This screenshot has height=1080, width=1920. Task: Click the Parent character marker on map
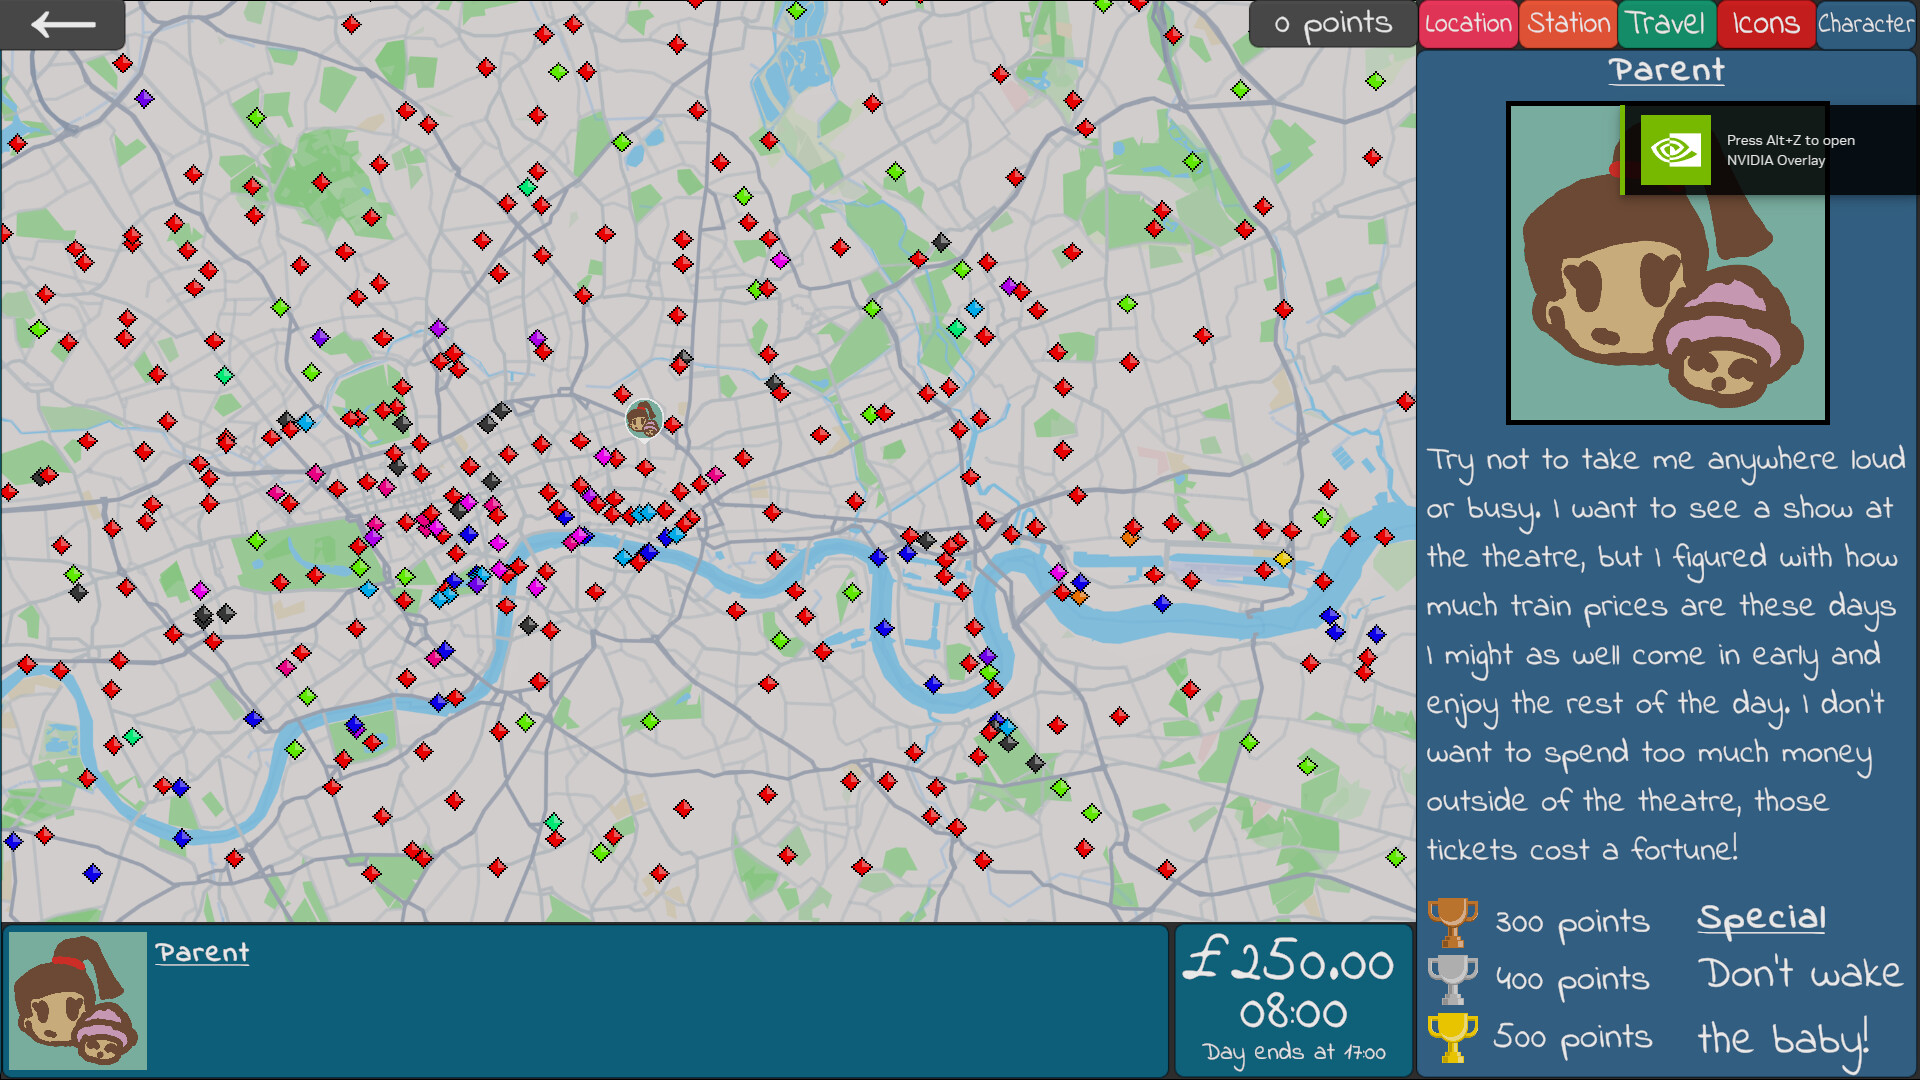coord(643,418)
